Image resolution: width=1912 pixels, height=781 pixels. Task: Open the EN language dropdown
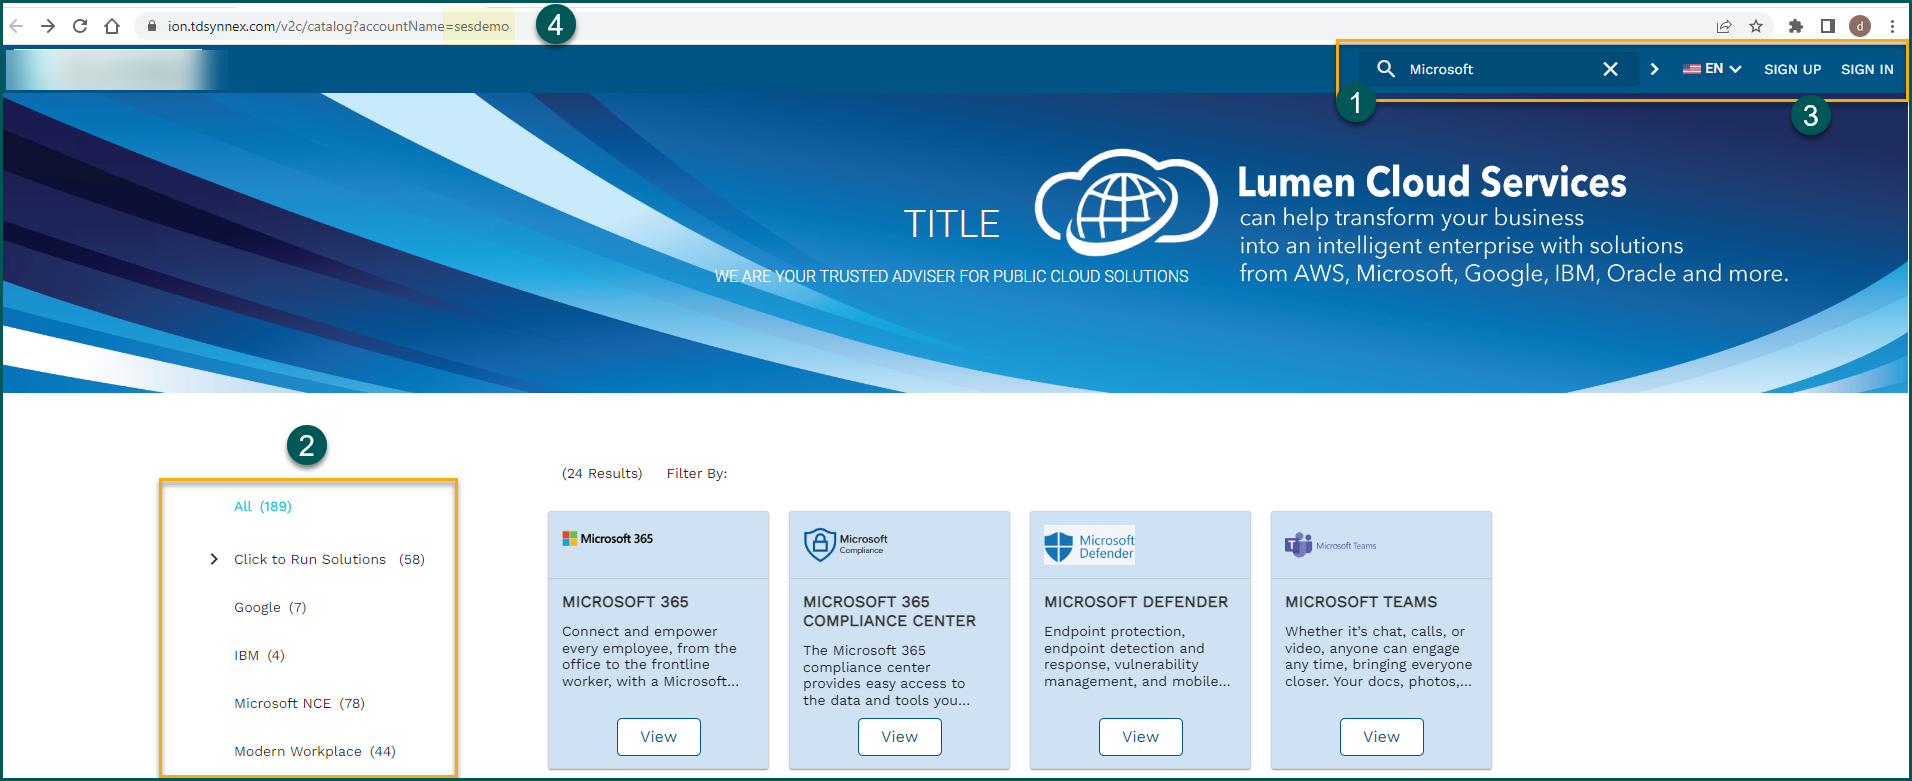point(1712,69)
